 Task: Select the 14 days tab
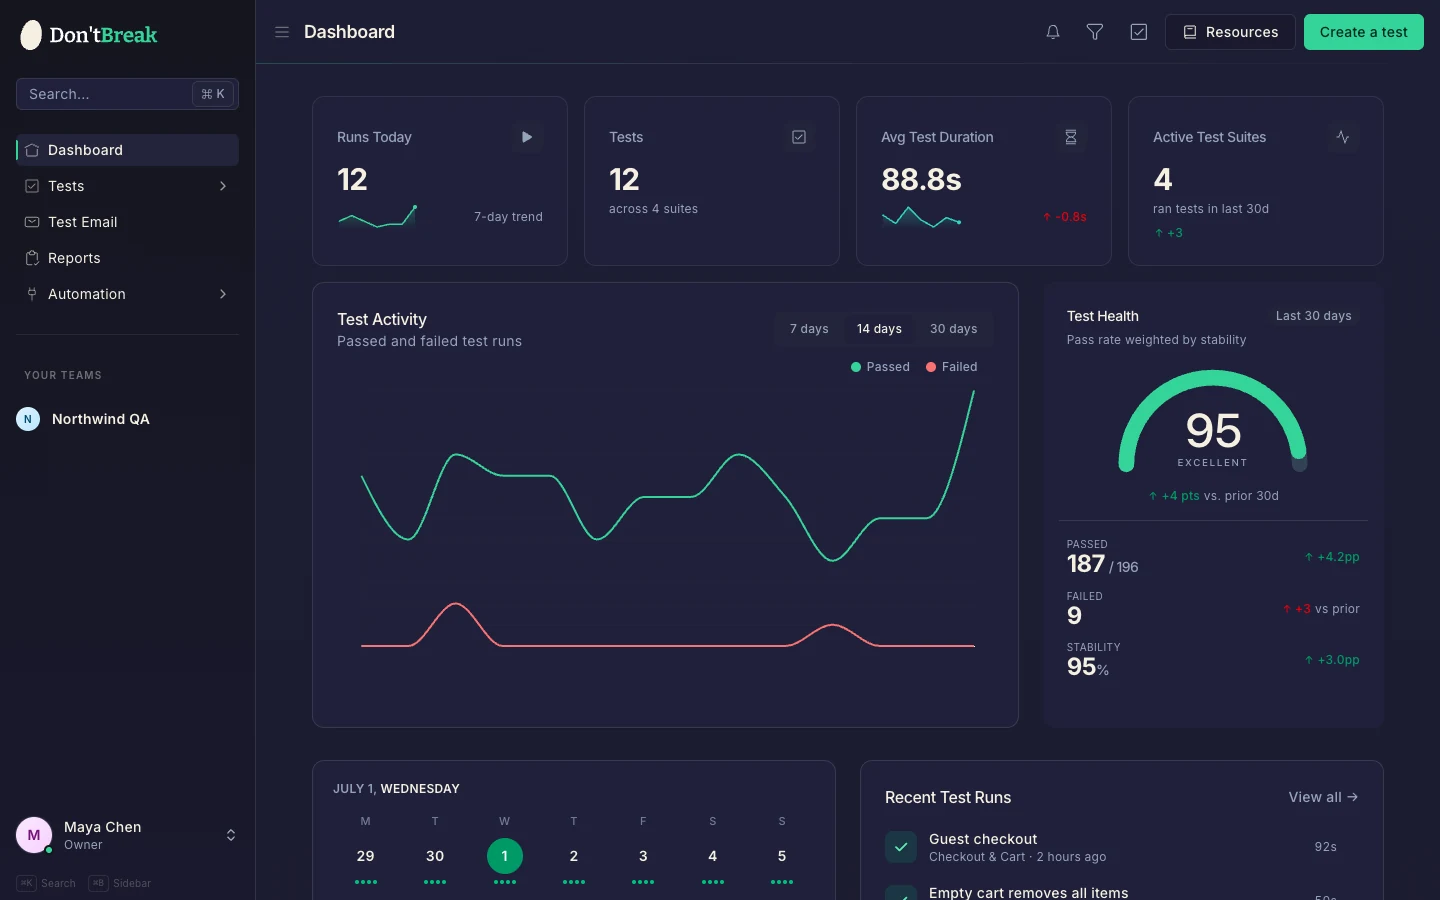click(879, 329)
